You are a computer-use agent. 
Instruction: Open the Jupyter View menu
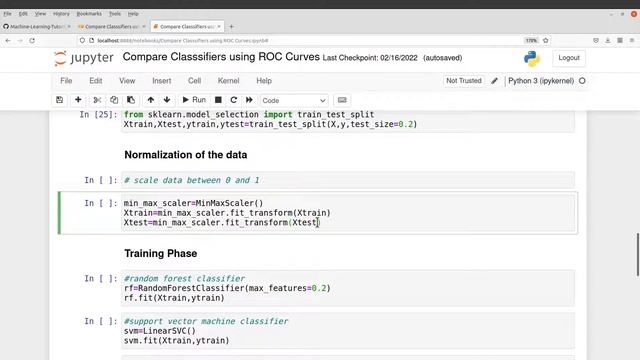127,81
